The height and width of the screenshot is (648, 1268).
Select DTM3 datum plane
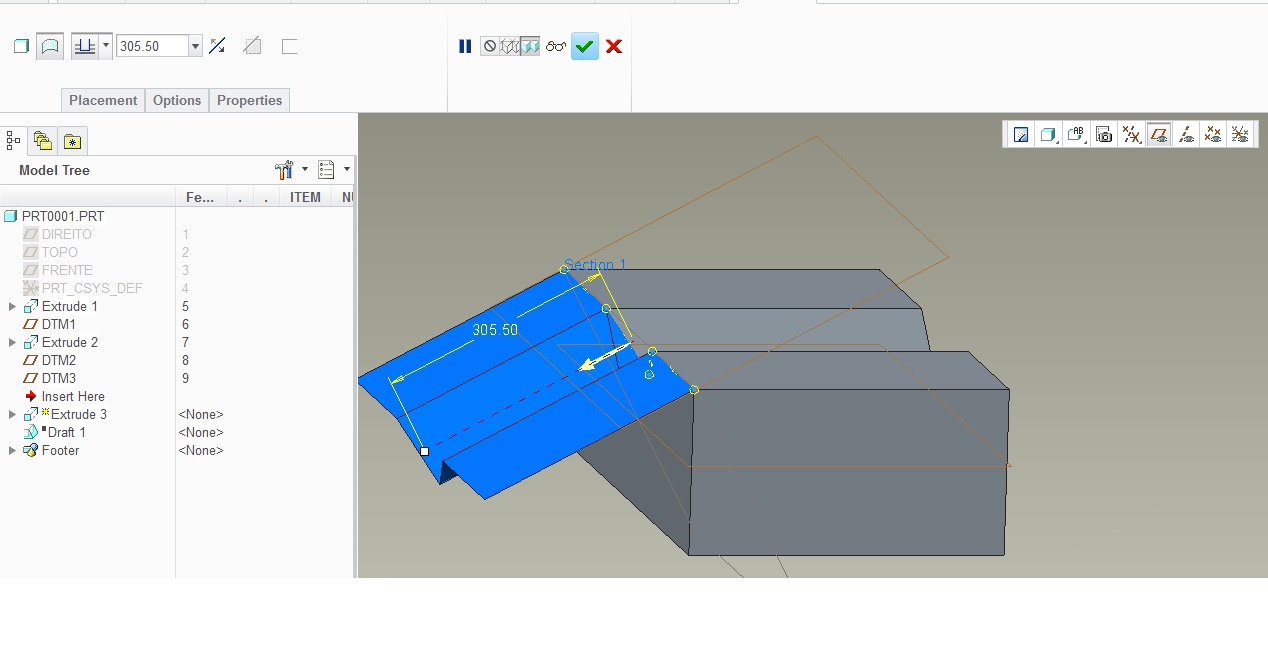[x=49, y=378]
